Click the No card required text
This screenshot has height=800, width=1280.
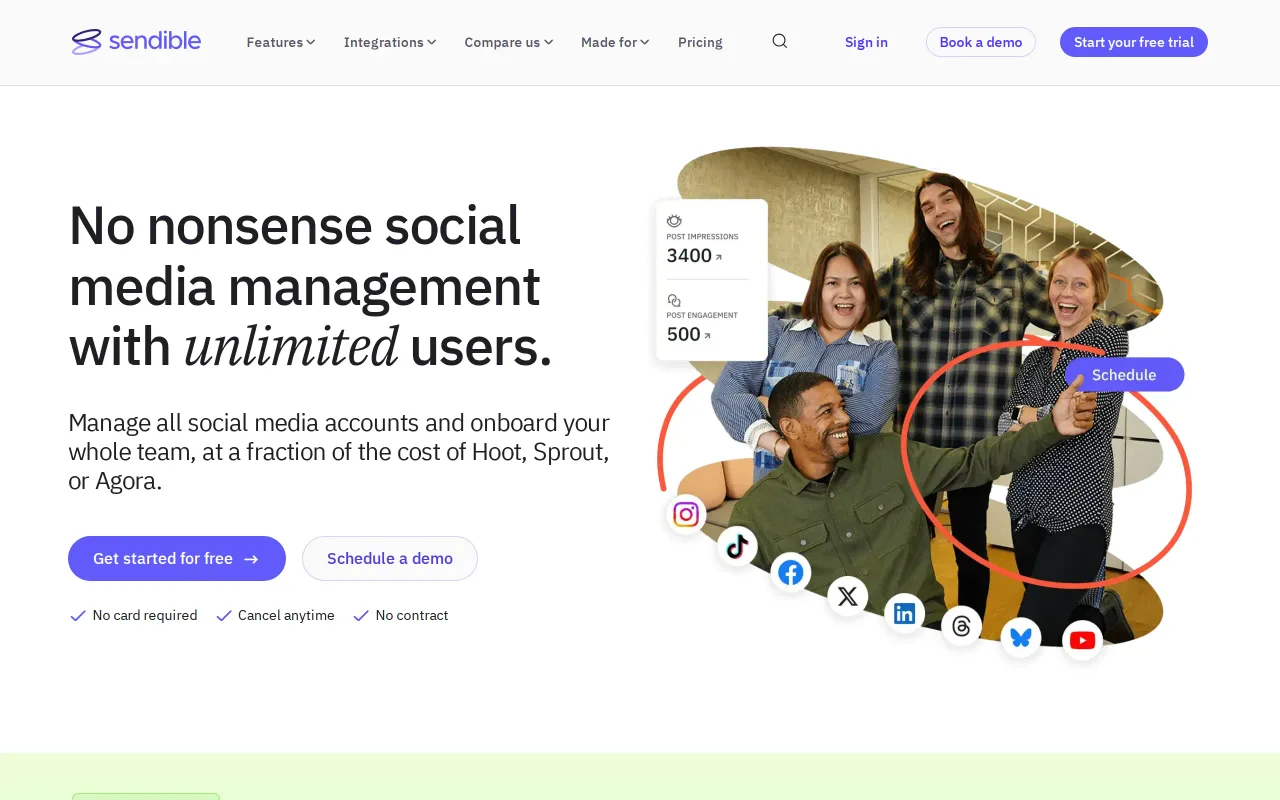point(145,615)
